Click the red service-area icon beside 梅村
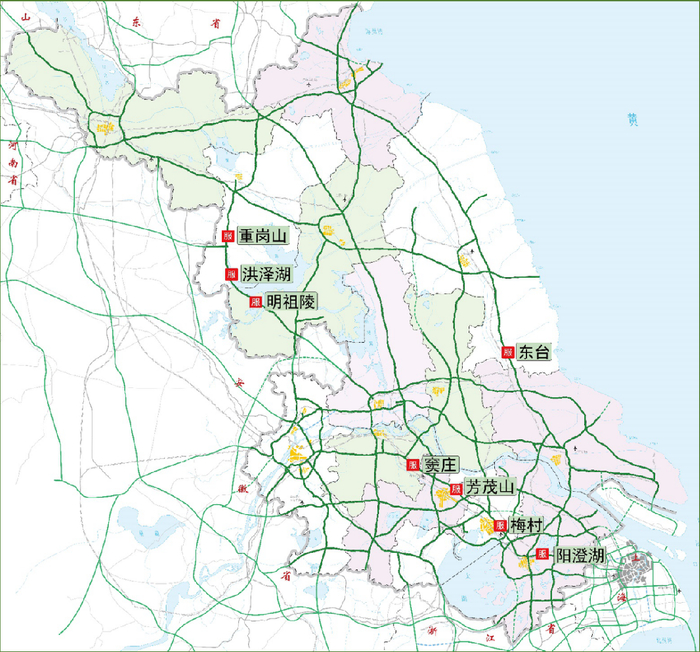700x652 pixels. point(500,526)
